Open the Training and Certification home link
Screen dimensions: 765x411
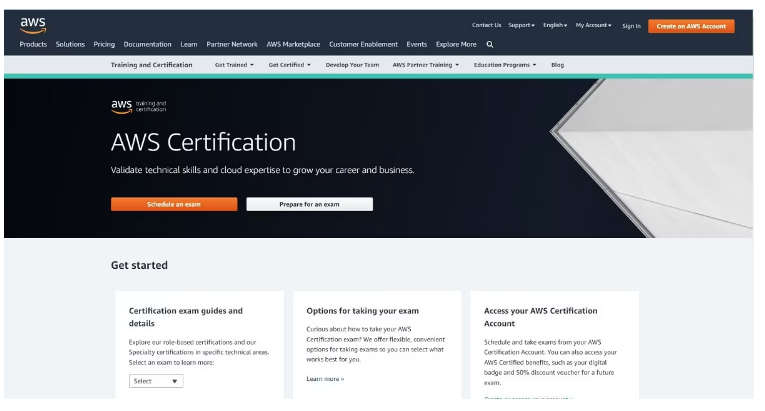click(151, 65)
